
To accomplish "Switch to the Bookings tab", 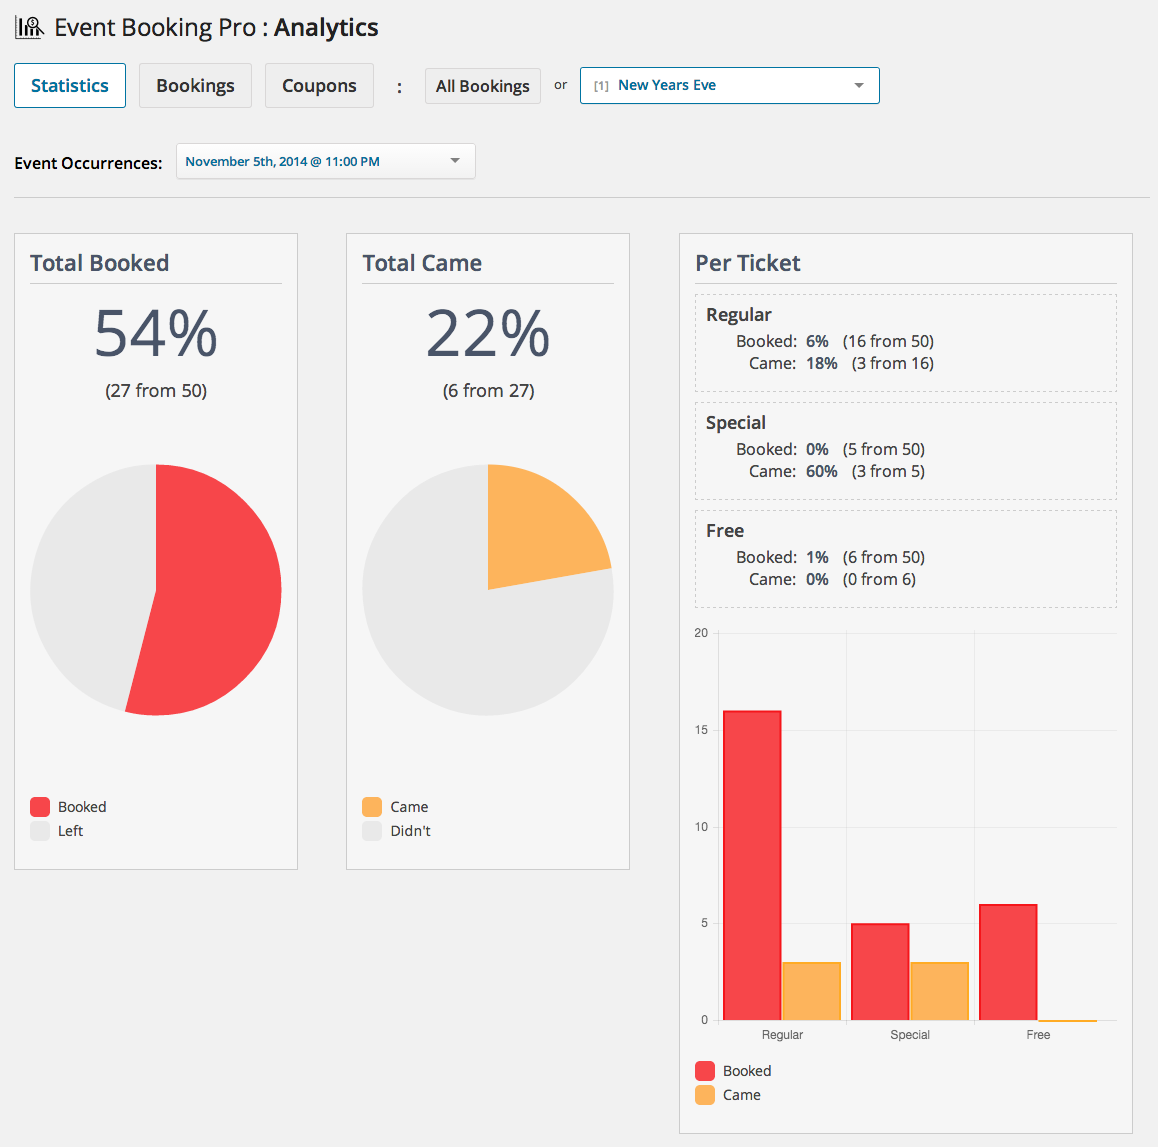I will 195,85.
